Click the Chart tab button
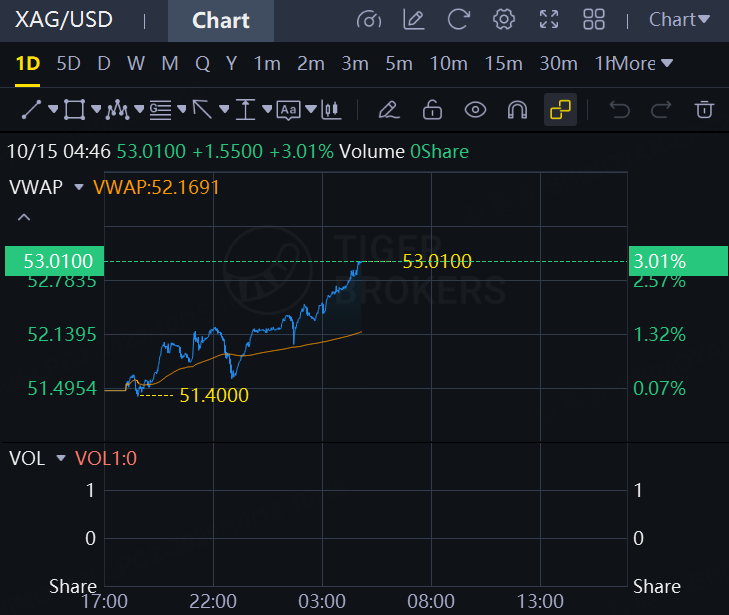 click(x=221, y=20)
